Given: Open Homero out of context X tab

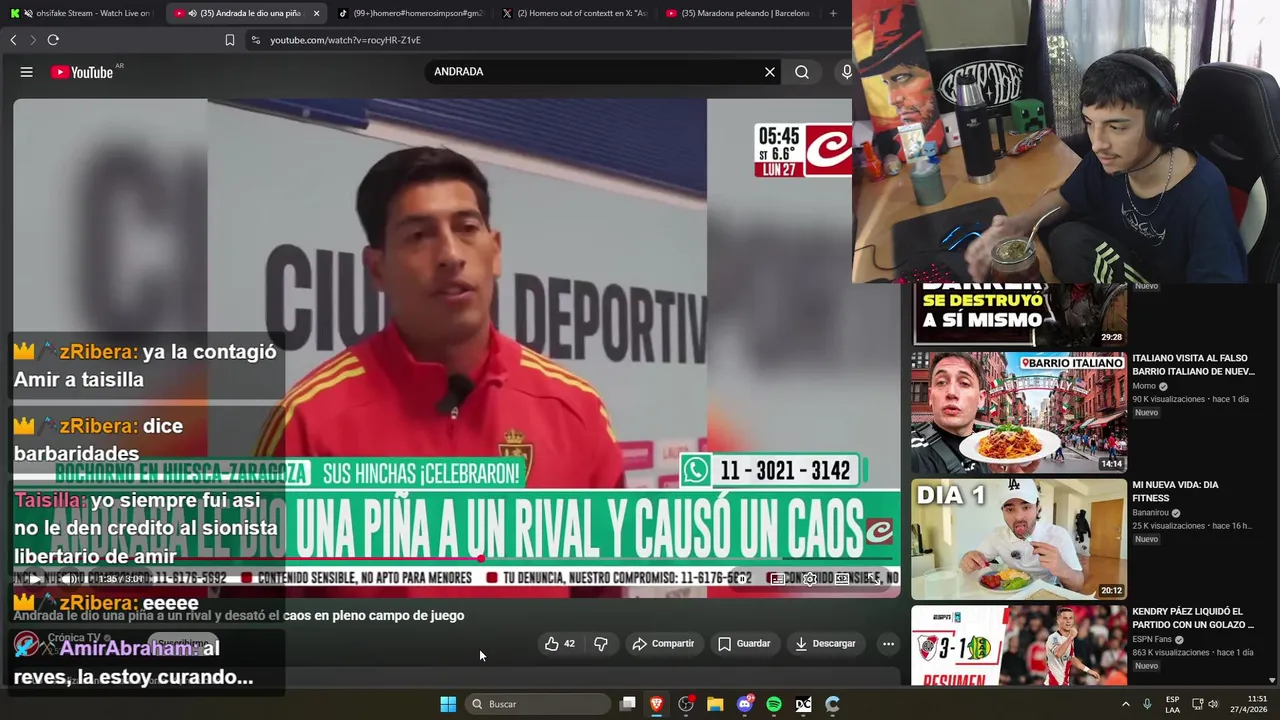Looking at the screenshot, I should (x=575, y=13).
